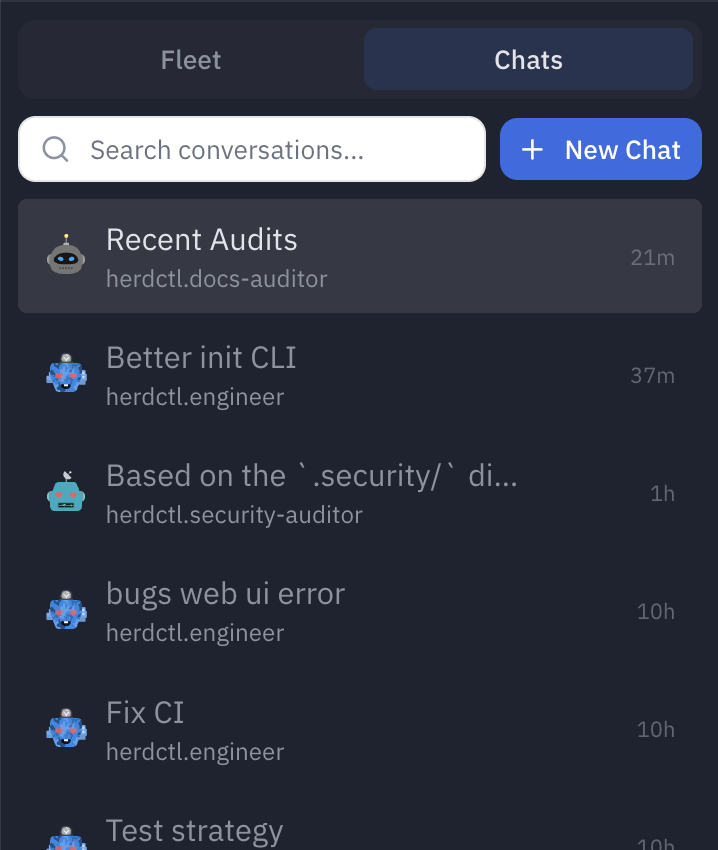Click the plus icon in New Chat
Screen dimensions: 718x850
[533, 150]
